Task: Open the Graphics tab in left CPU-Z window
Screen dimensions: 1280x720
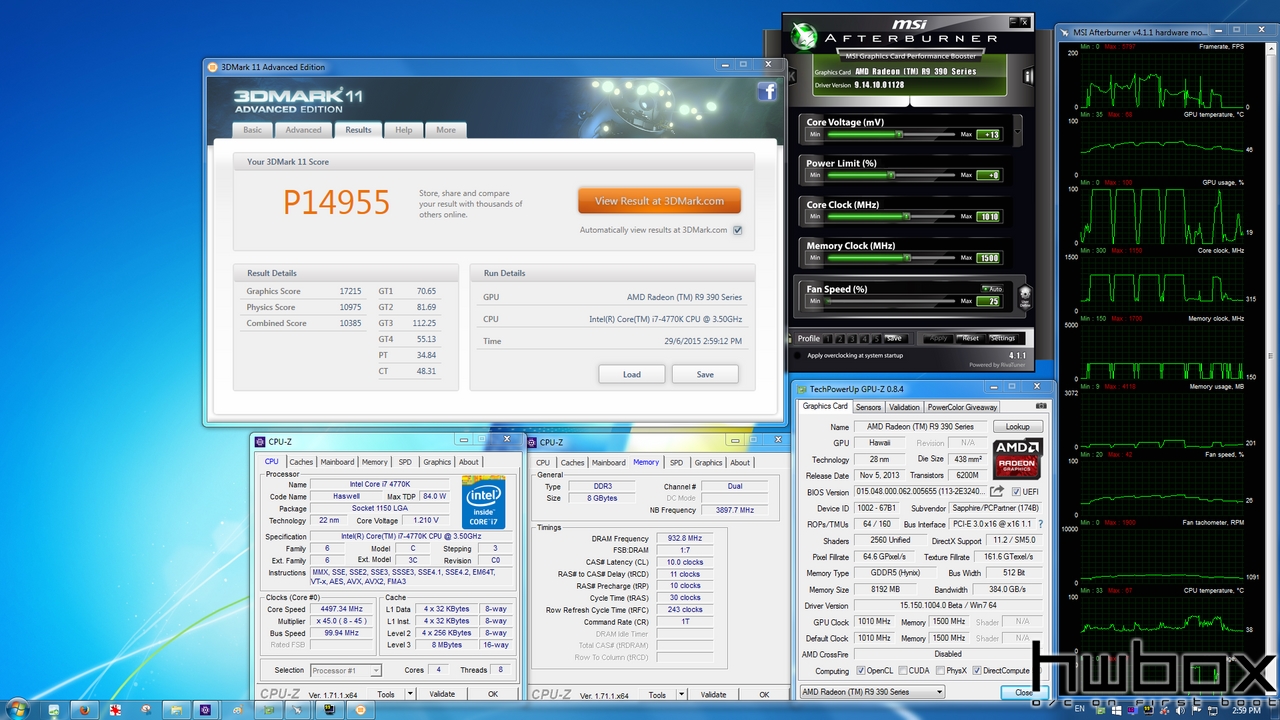Action: [437, 462]
